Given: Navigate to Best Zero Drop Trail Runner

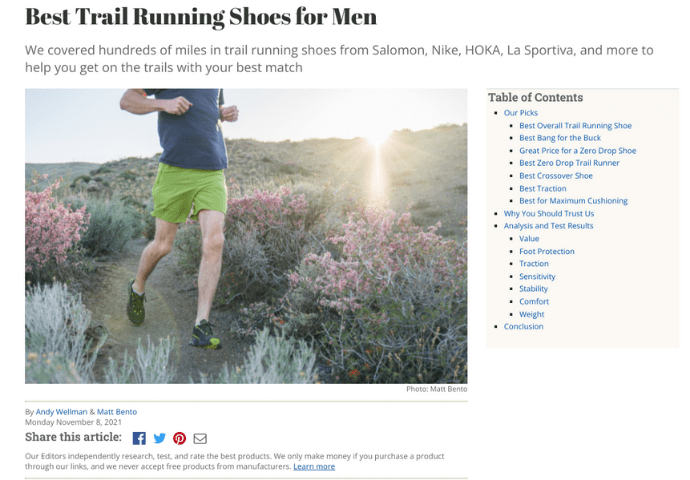Looking at the screenshot, I should pyautogui.click(x=569, y=163).
